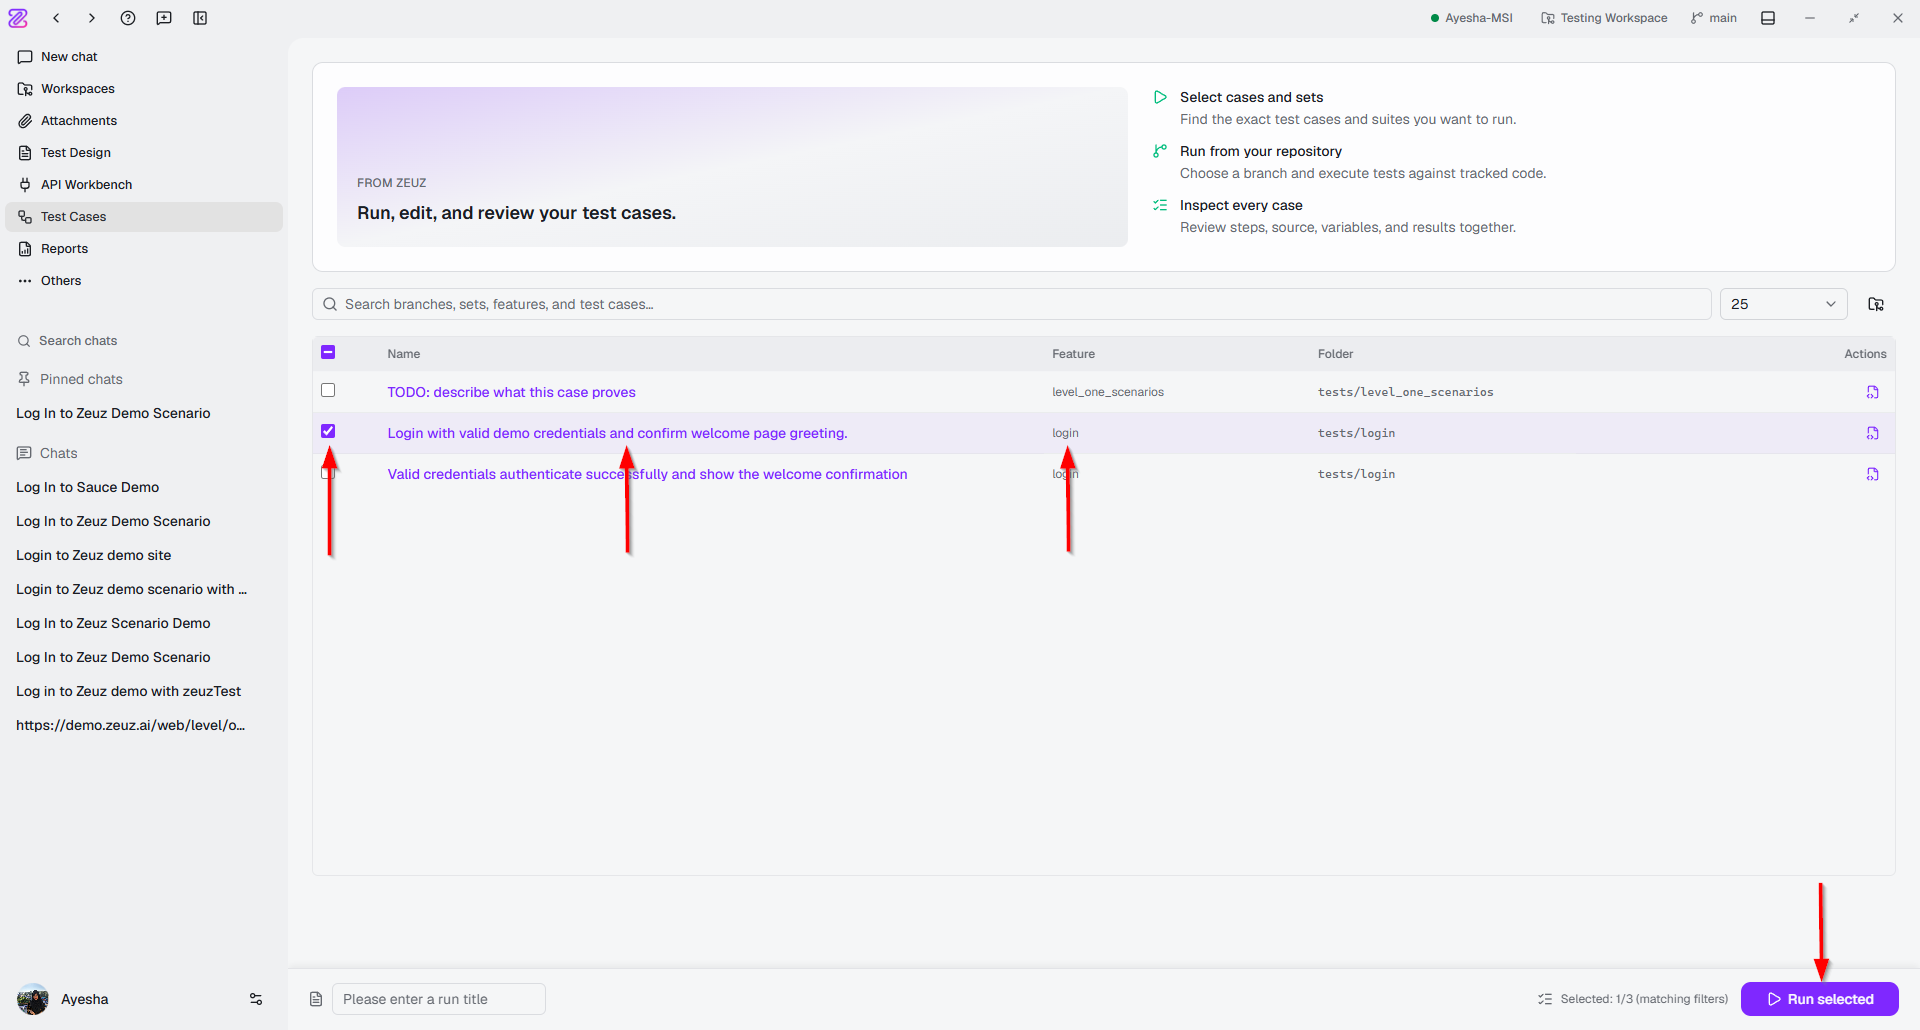Image resolution: width=1920 pixels, height=1030 pixels.
Task: Open the action icon for TODO case
Action: click(x=1872, y=392)
